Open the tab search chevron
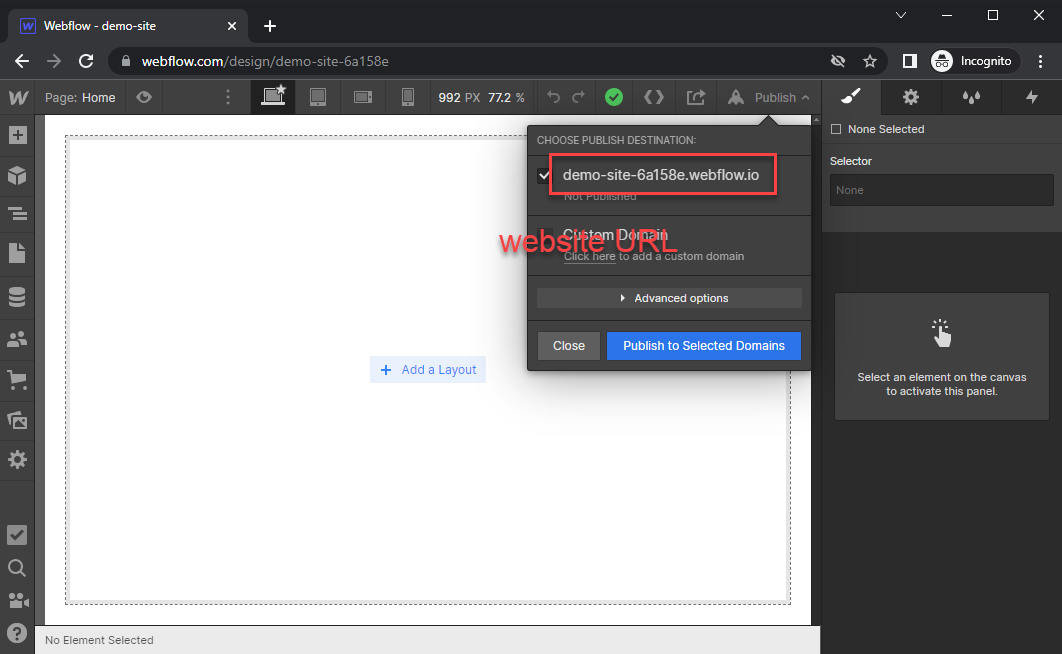The image size is (1062, 654). pyautogui.click(x=901, y=15)
